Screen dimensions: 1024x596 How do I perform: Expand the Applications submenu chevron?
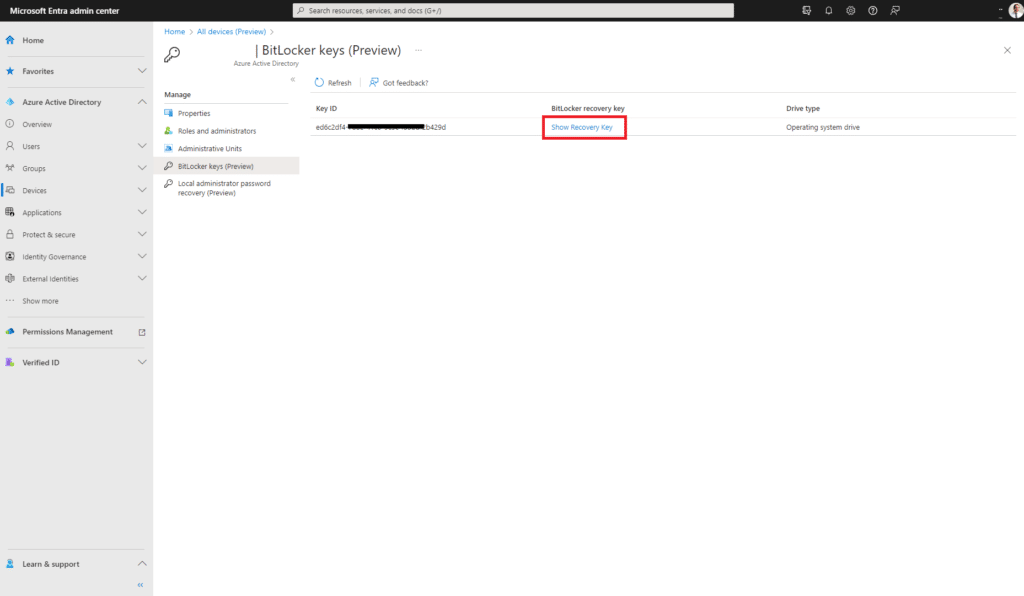click(x=141, y=212)
